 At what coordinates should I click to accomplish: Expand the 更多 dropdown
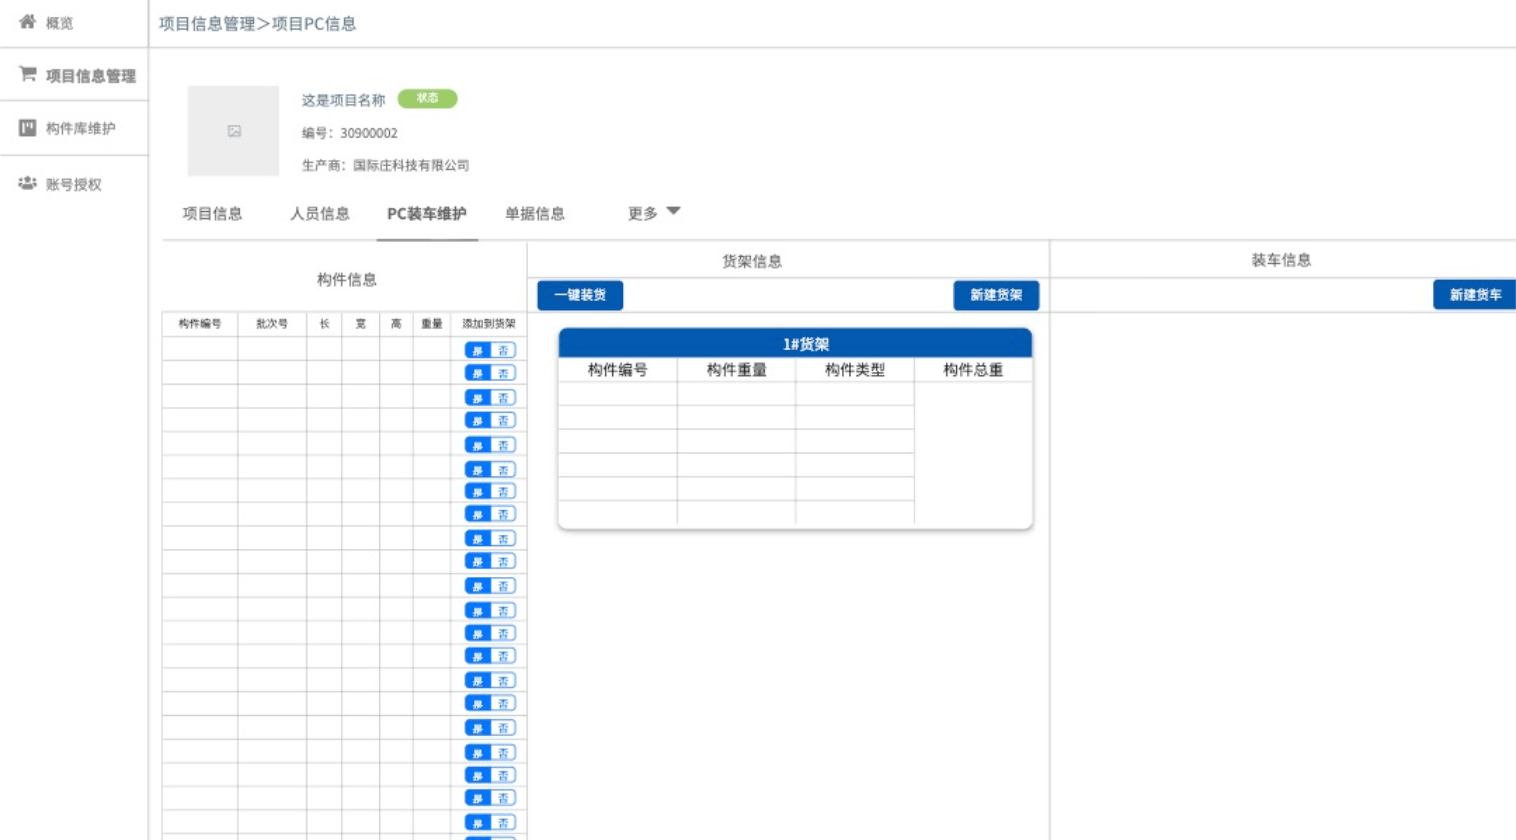654,213
